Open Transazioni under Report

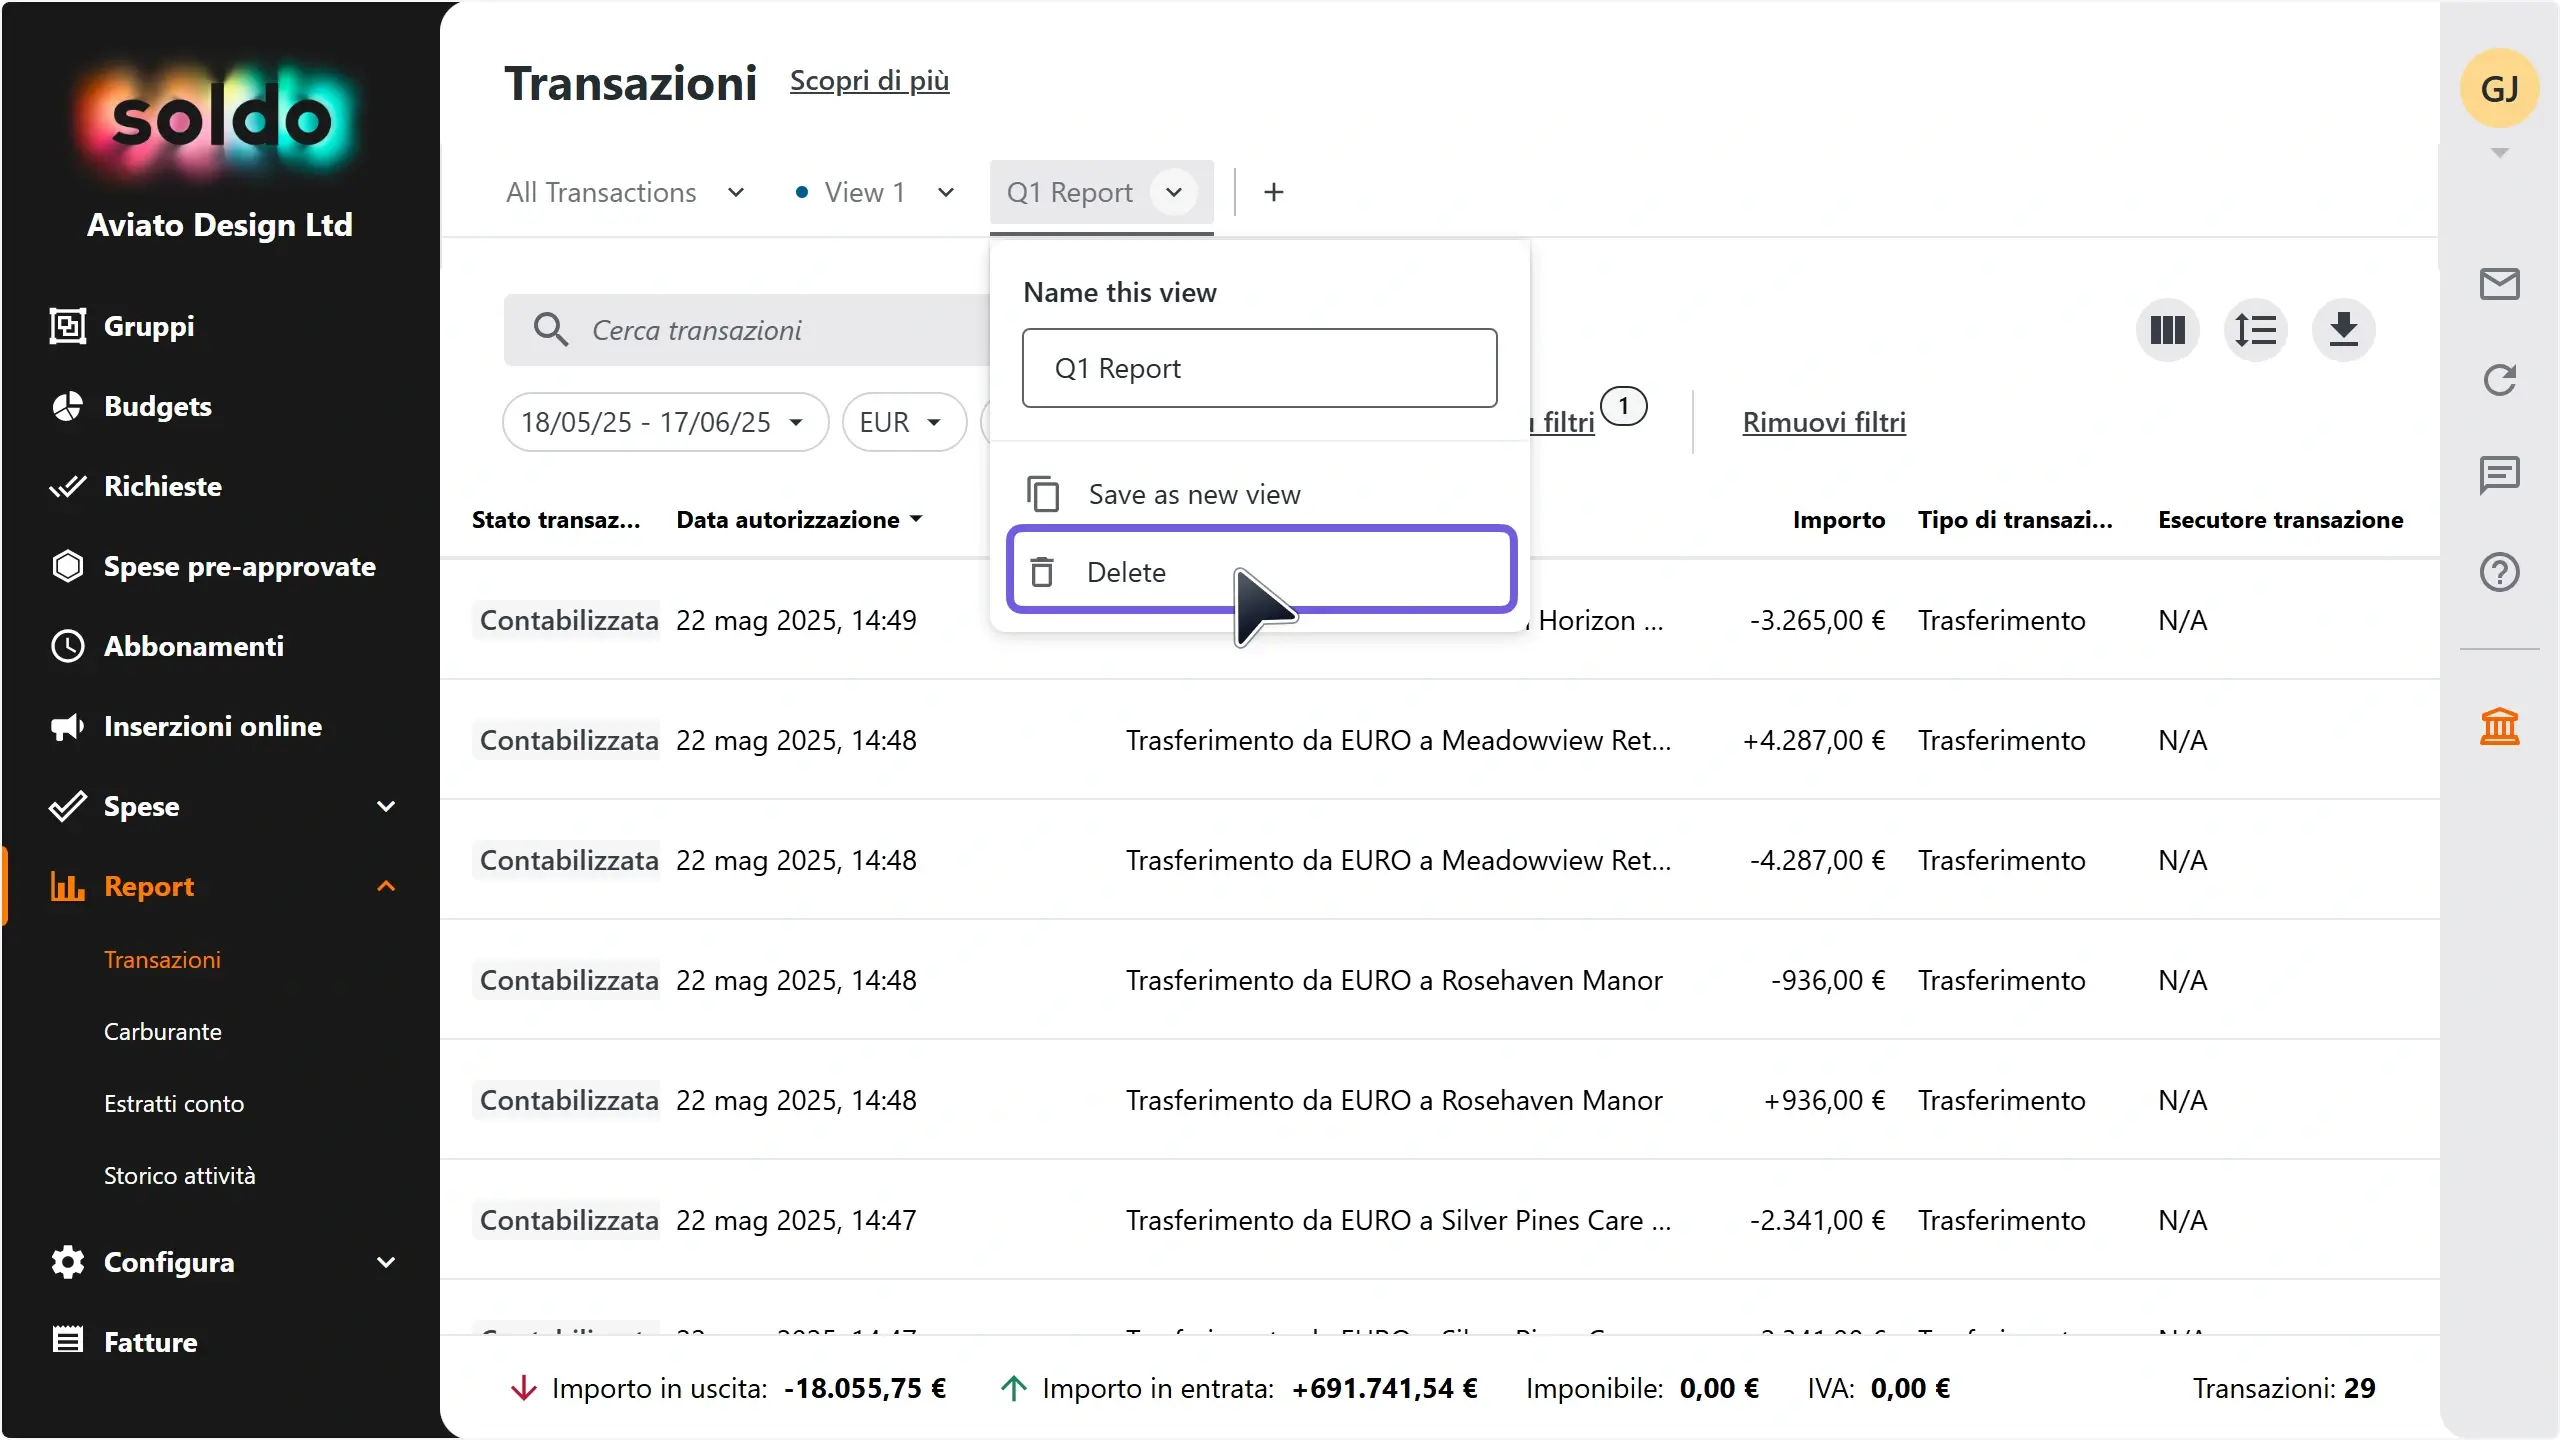click(x=162, y=959)
